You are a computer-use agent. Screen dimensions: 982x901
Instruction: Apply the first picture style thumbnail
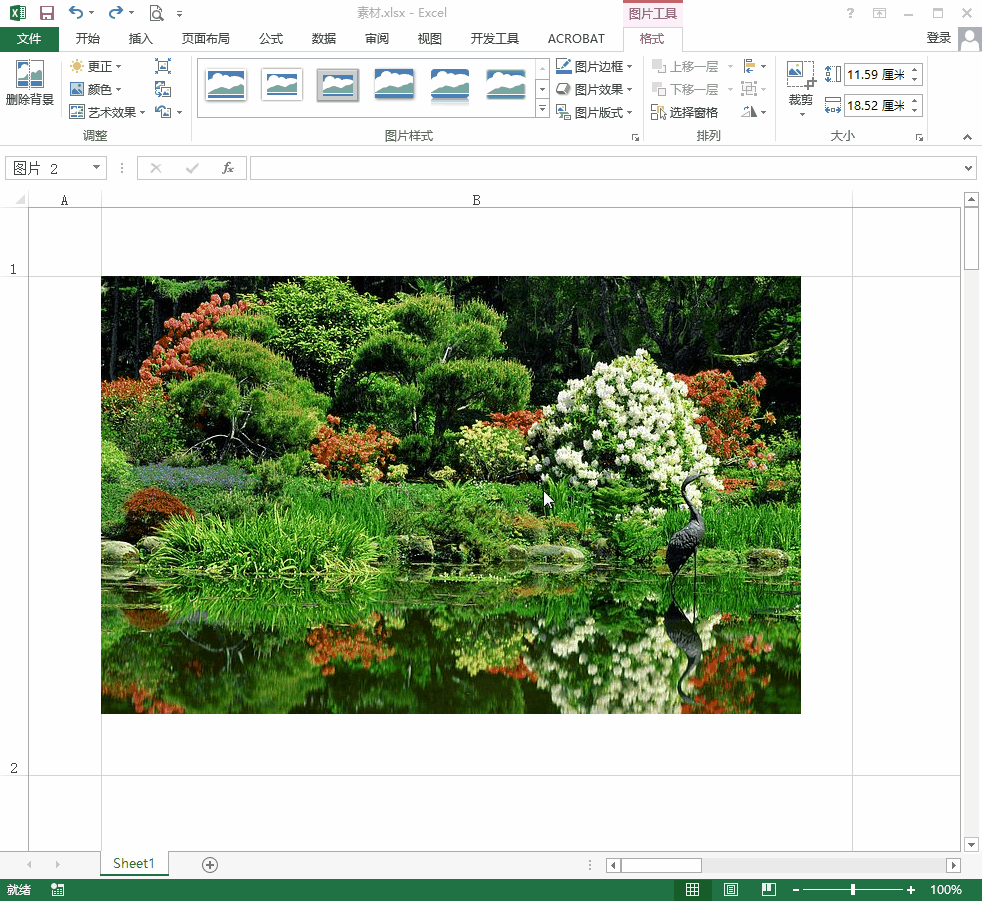click(225, 85)
